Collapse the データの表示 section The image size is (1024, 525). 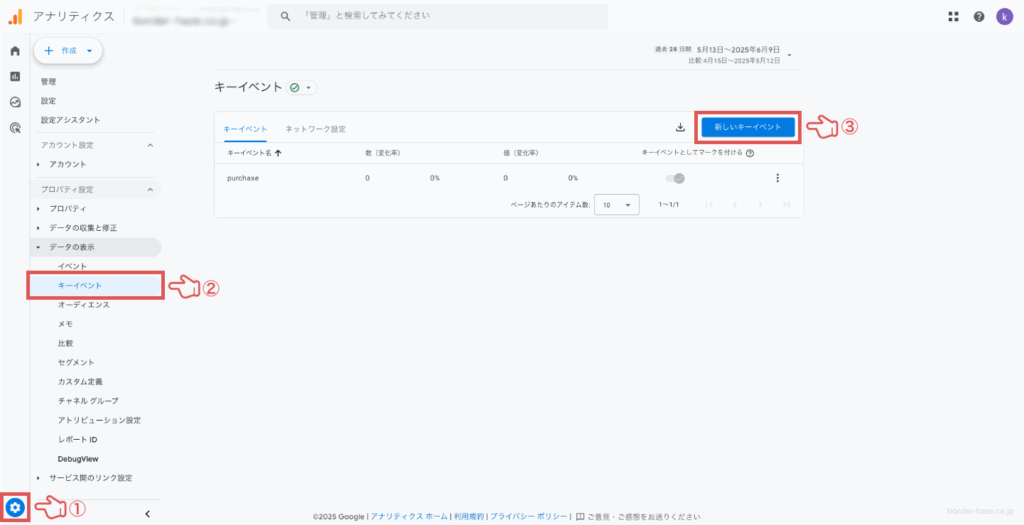39,247
